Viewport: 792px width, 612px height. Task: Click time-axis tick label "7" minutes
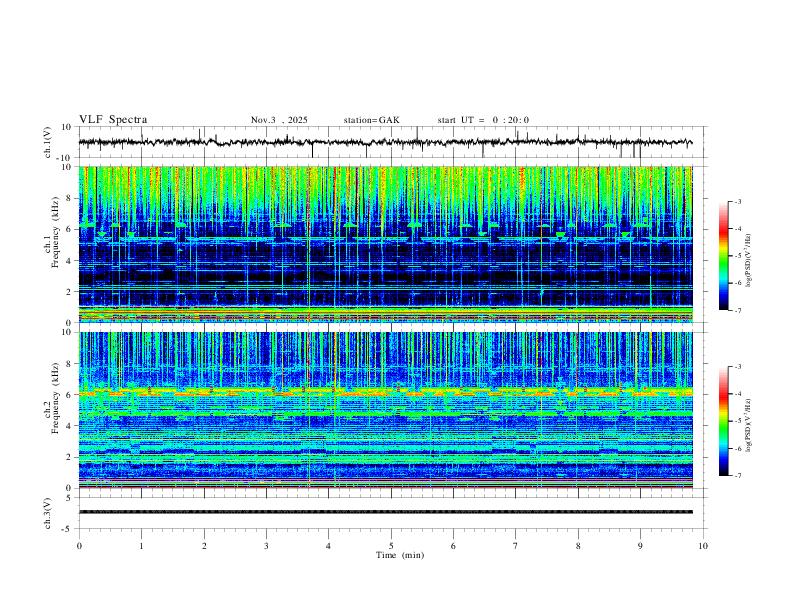pos(516,546)
